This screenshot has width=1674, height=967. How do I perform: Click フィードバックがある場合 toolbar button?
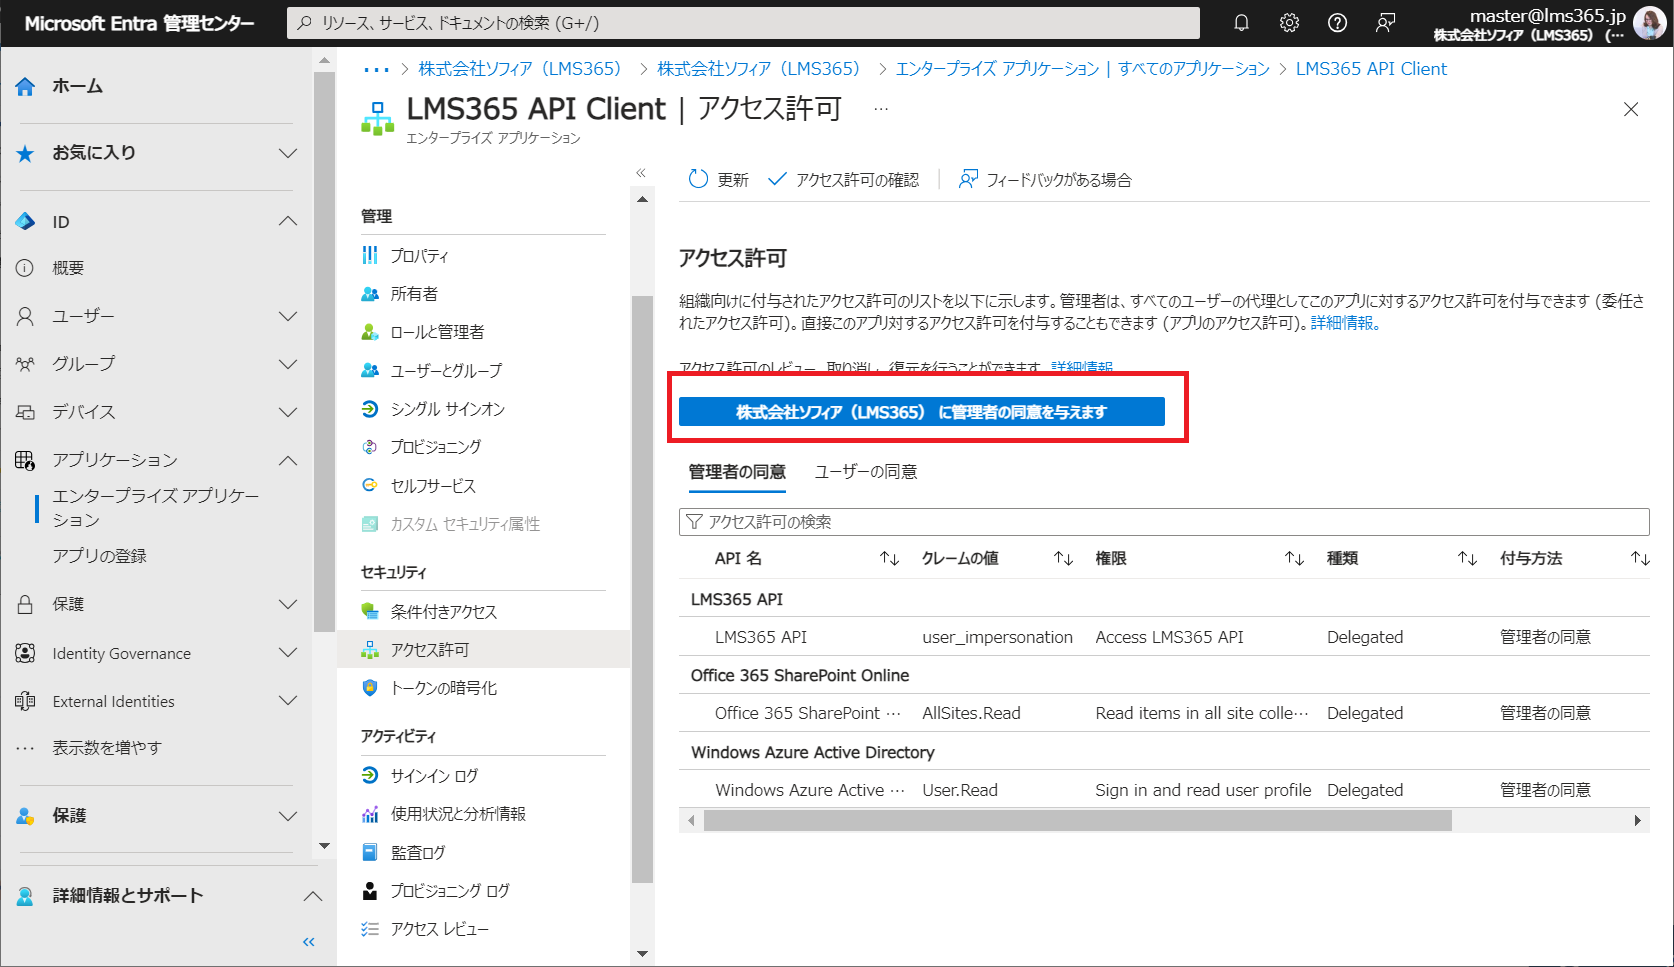point(1045,180)
